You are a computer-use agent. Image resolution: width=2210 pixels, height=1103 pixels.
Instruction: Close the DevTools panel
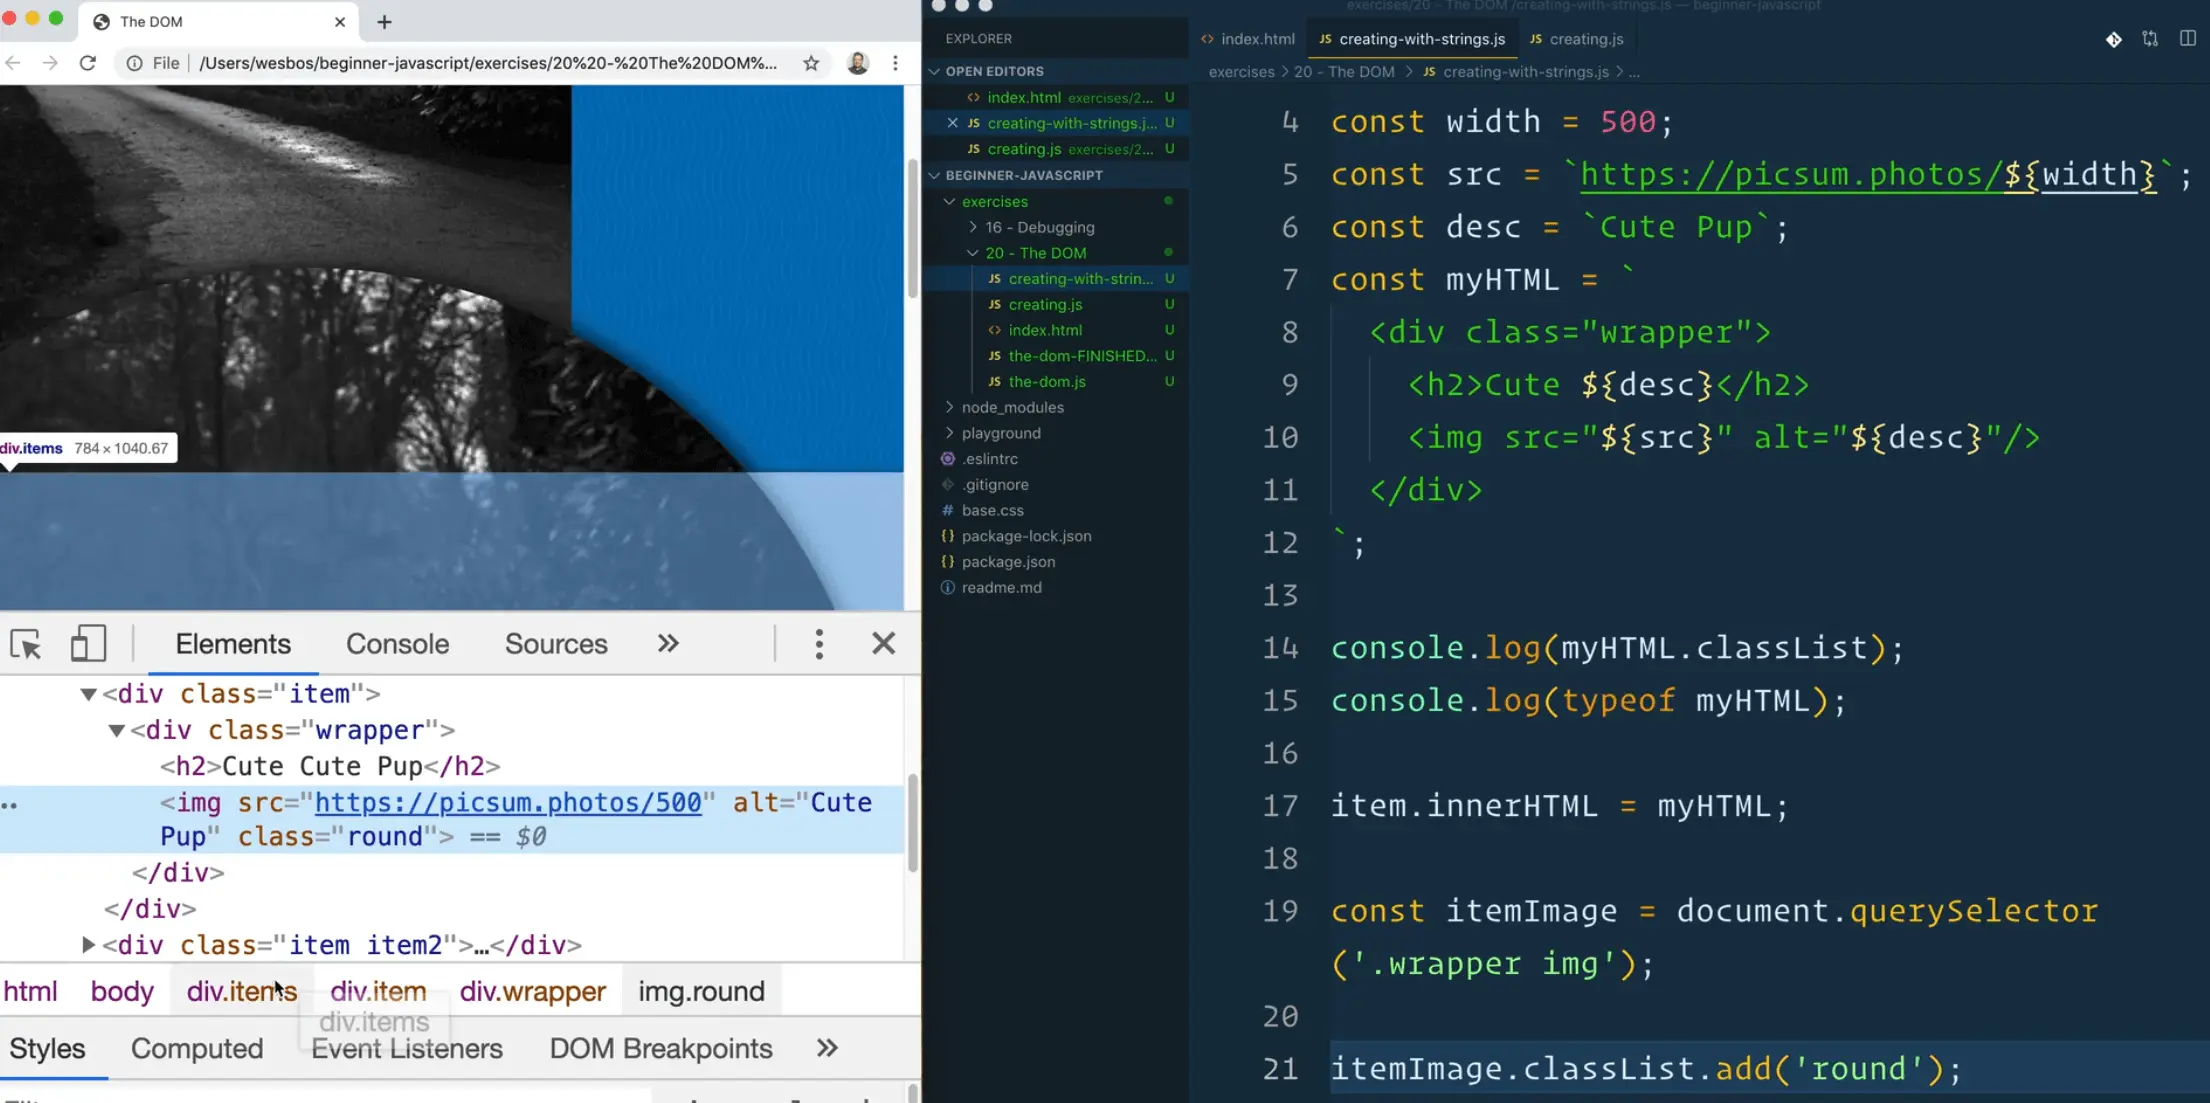pos(883,644)
